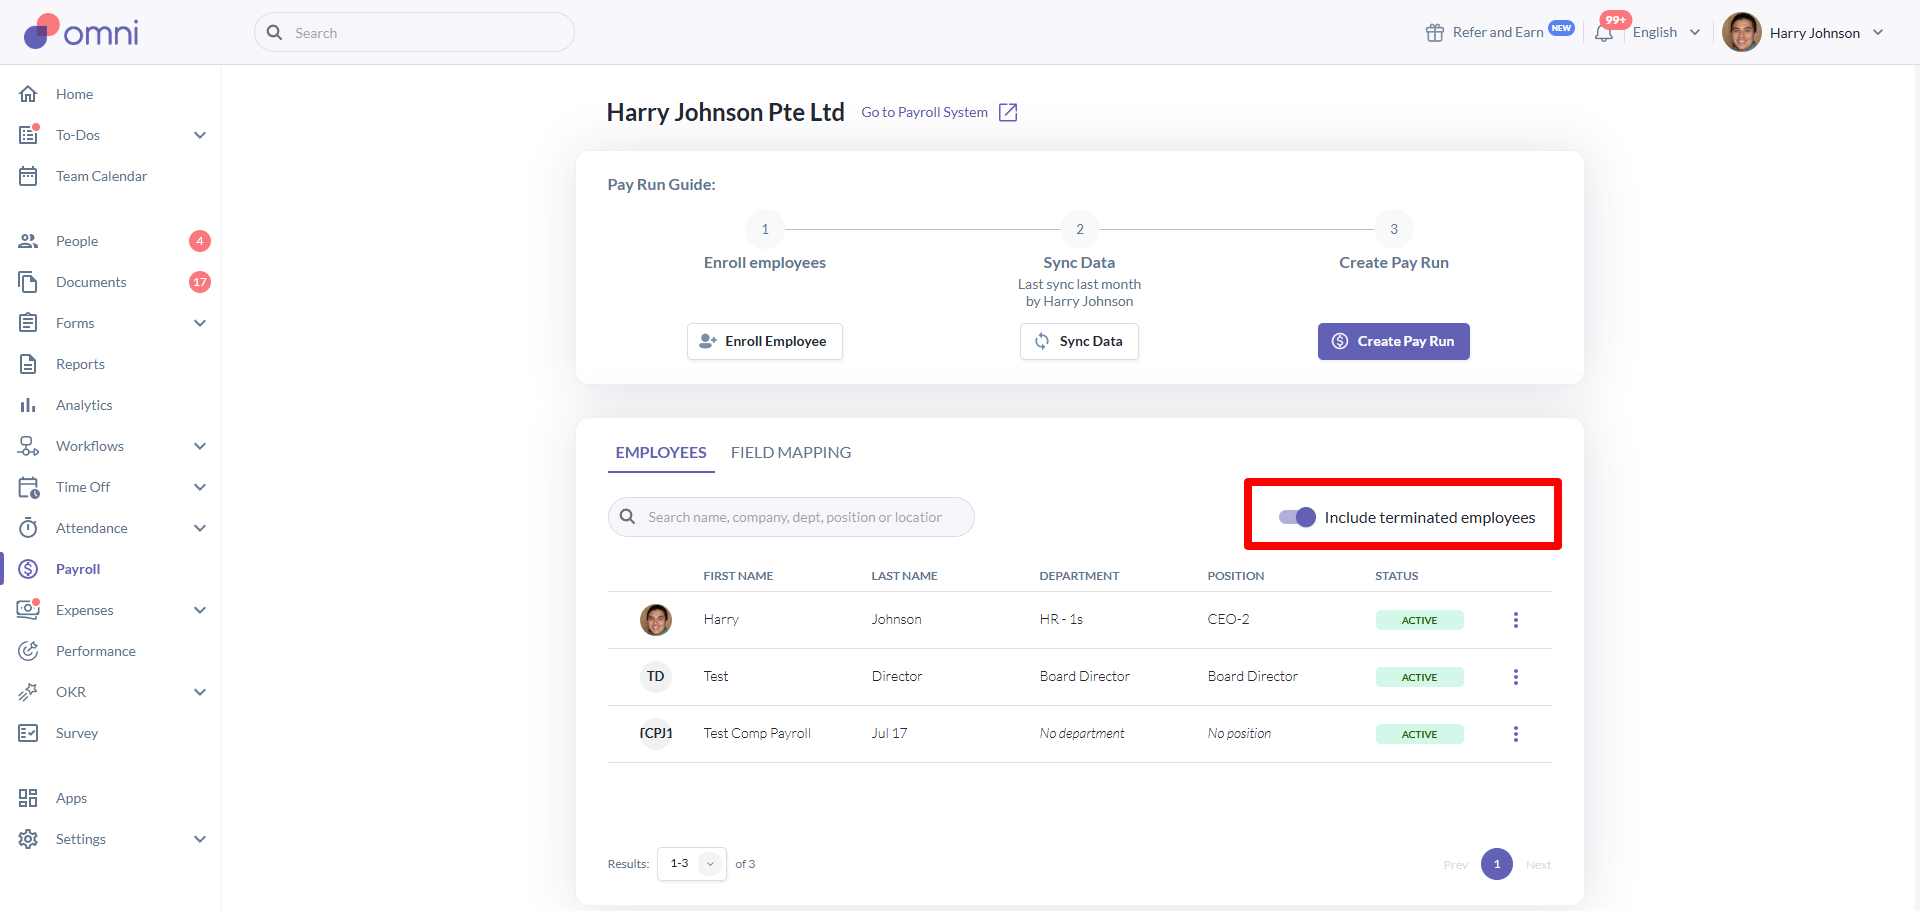Click the To-Dos checklist icon
This screenshot has width=1920, height=911.
coord(28,135)
